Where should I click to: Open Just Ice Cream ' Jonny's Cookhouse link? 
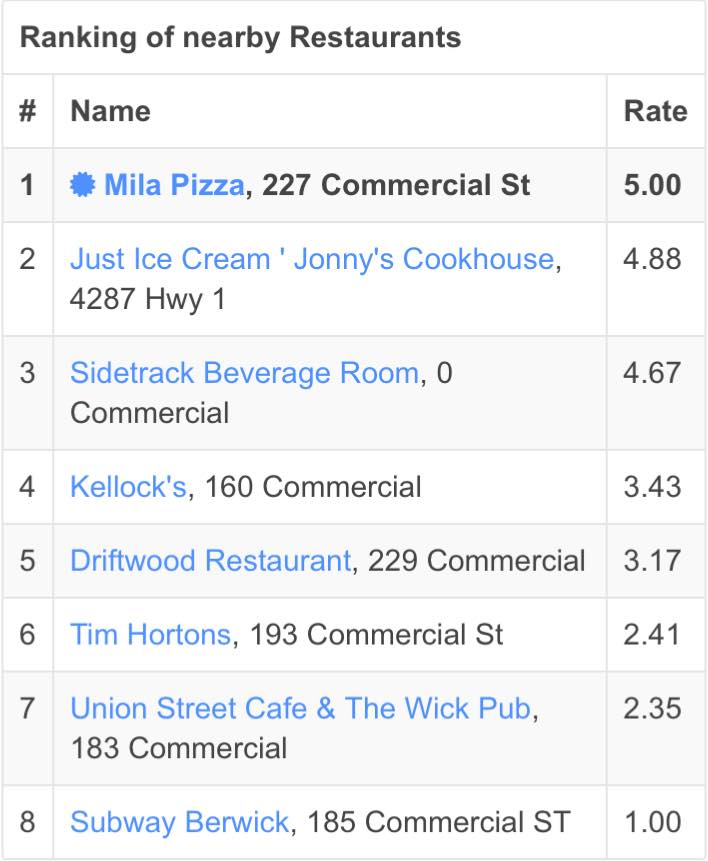[312, 259]
